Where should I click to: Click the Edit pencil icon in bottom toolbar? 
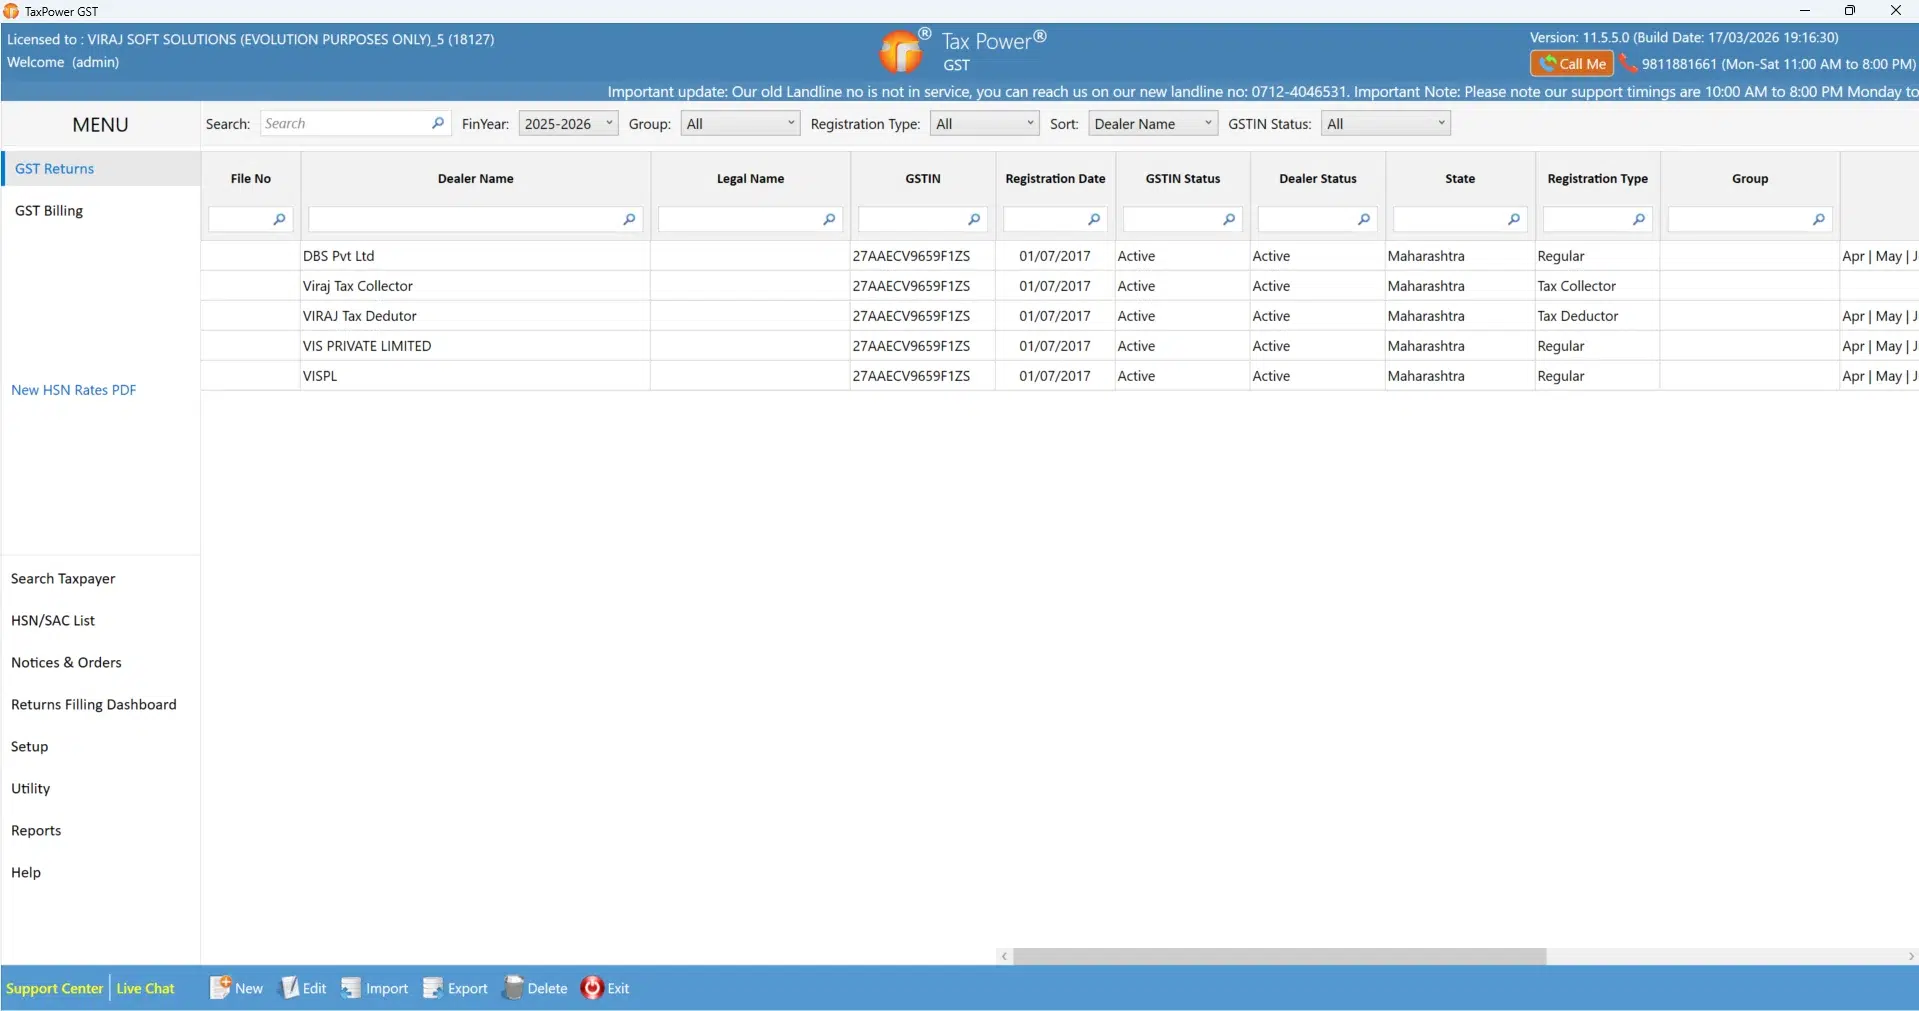(290, 988)
